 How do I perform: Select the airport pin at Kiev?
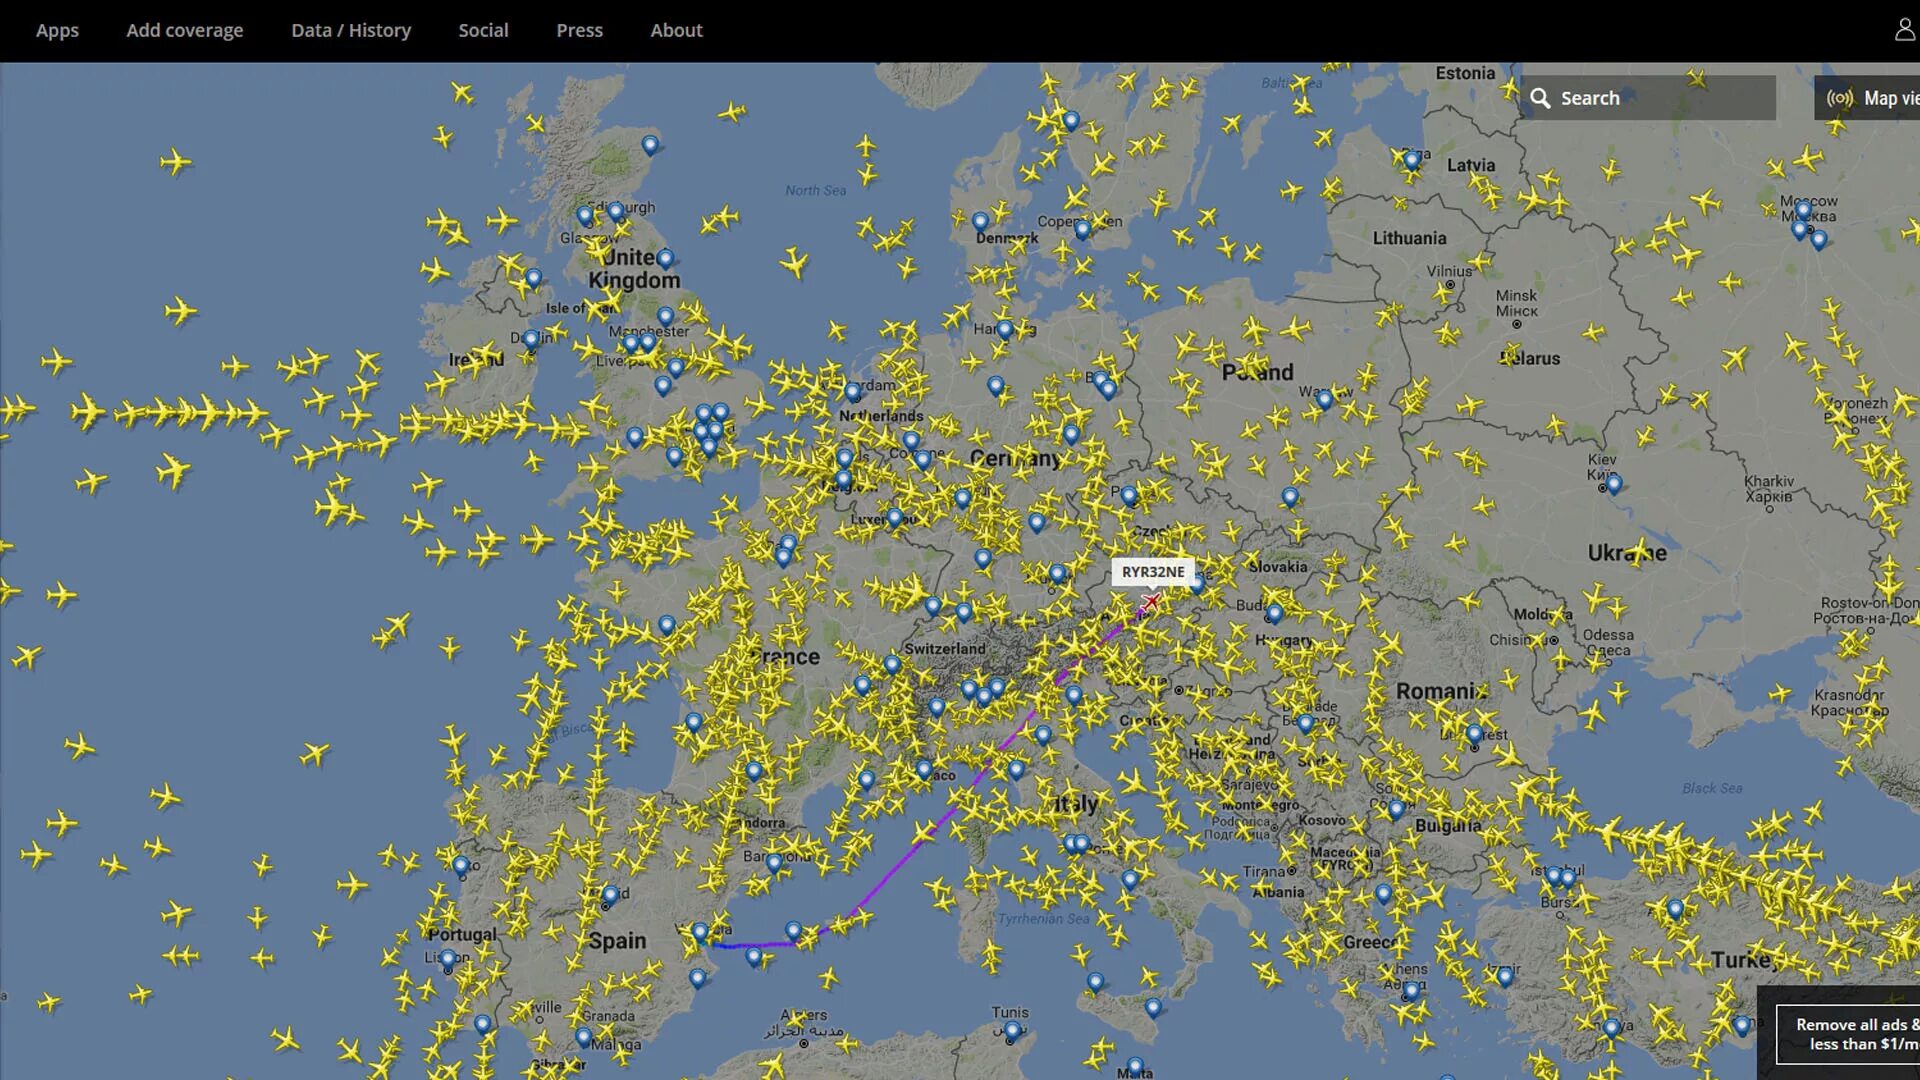(x=1613, y=484)
